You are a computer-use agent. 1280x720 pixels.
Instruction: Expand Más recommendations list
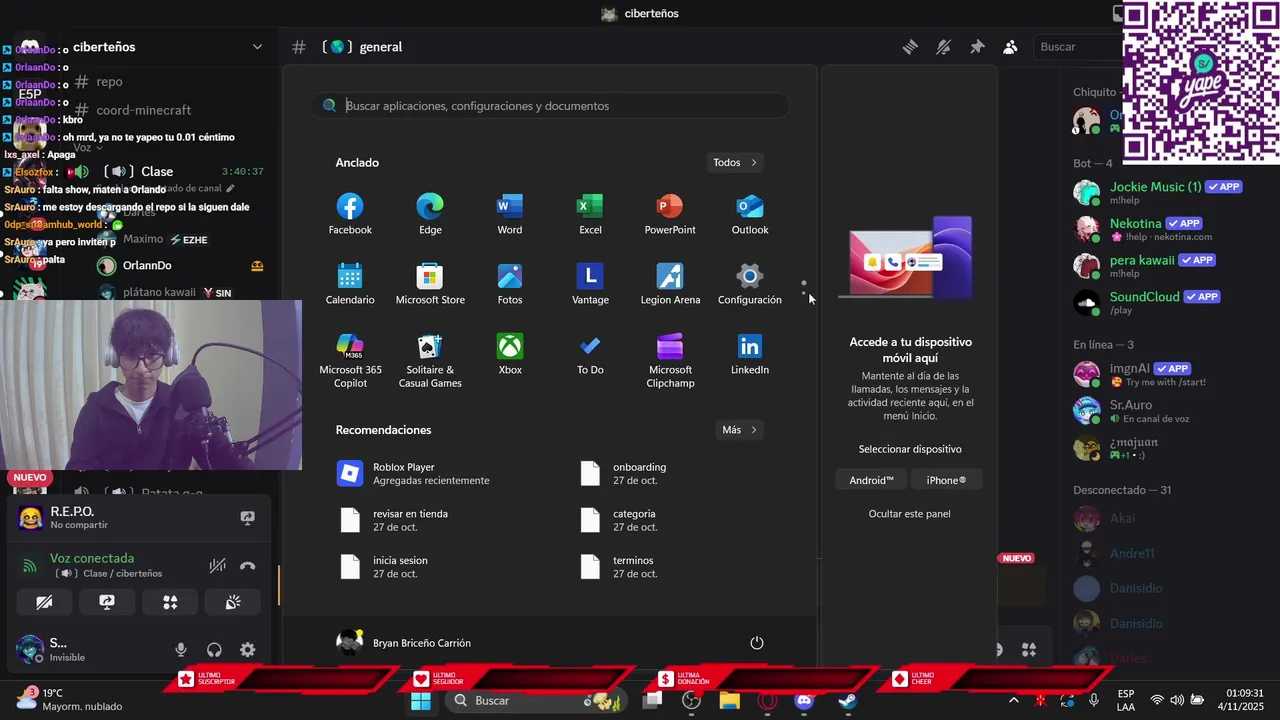(740, 430)
